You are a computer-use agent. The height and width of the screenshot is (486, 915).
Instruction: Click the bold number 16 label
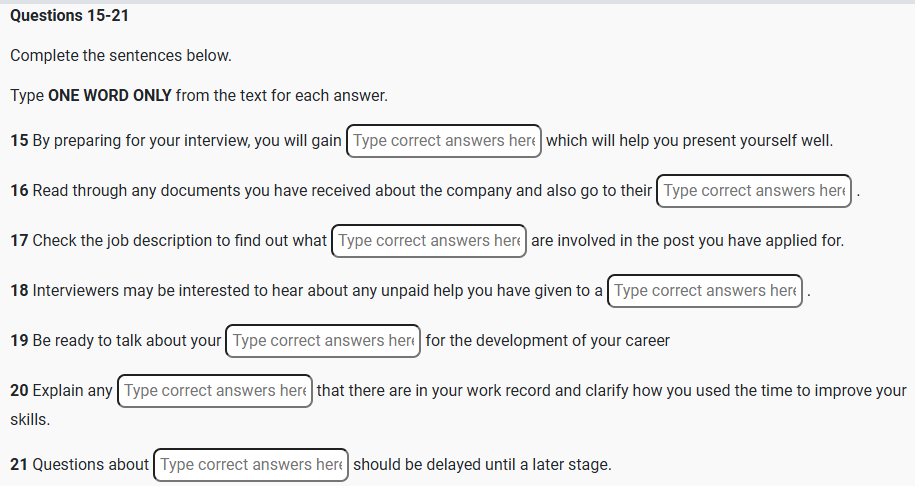19,191
